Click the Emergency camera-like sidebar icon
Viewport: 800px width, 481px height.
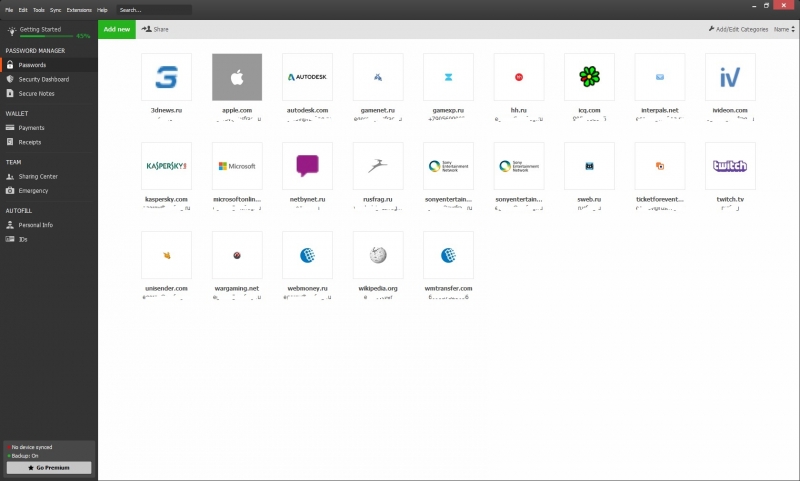10,190
